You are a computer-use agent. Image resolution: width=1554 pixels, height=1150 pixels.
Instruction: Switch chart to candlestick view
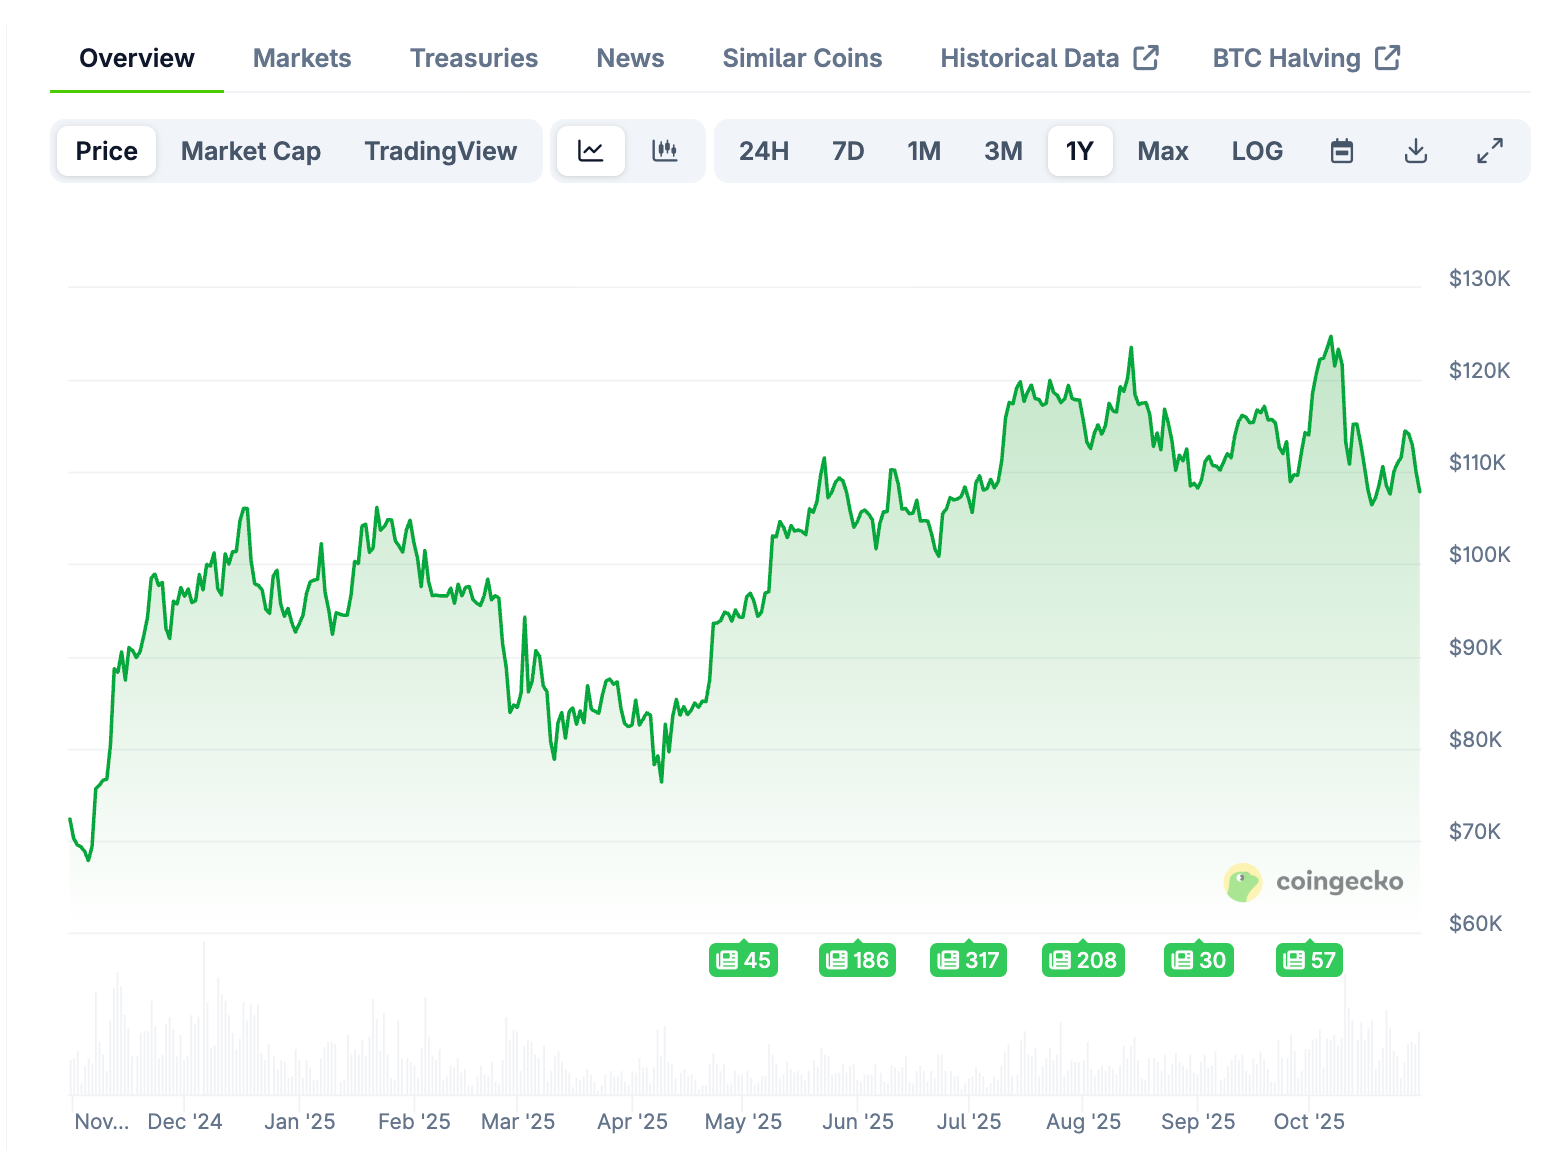tap(665, 150)
